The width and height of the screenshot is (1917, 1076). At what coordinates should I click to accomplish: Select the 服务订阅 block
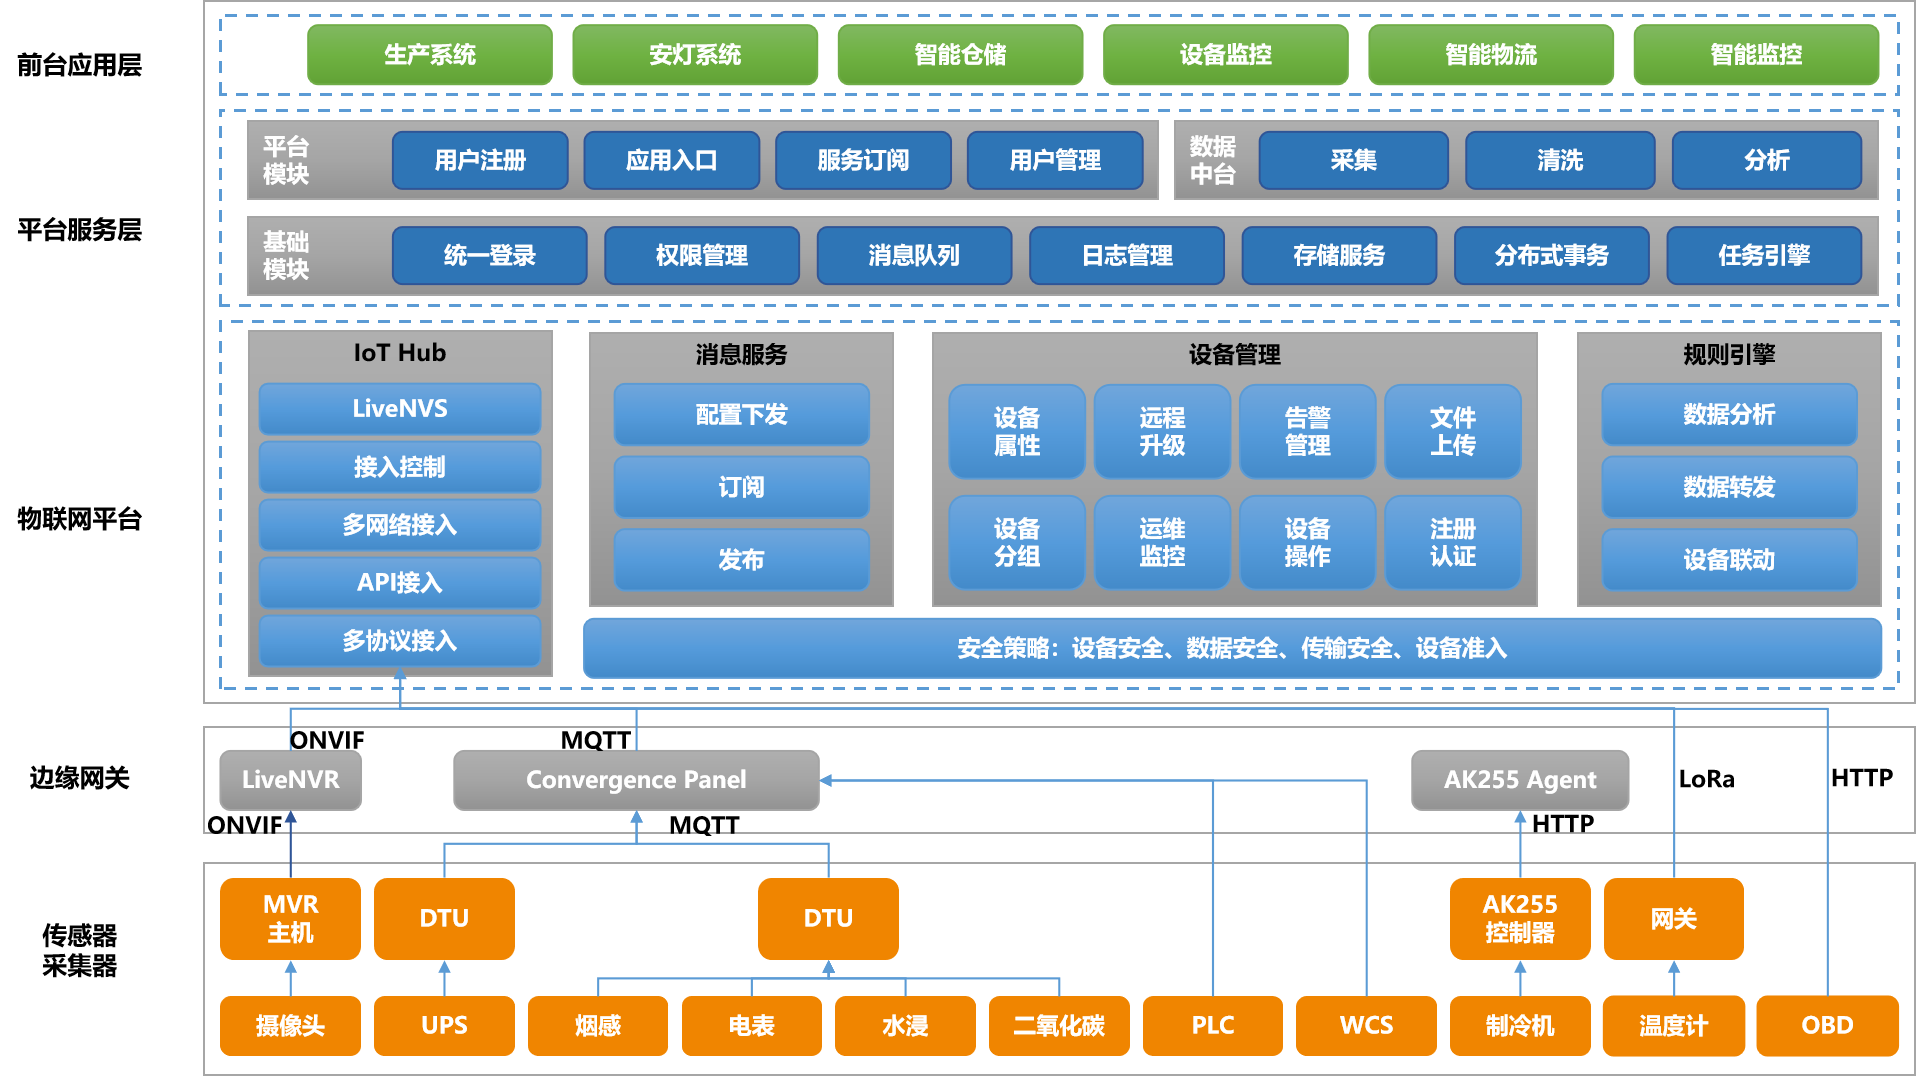coord(863,160)
